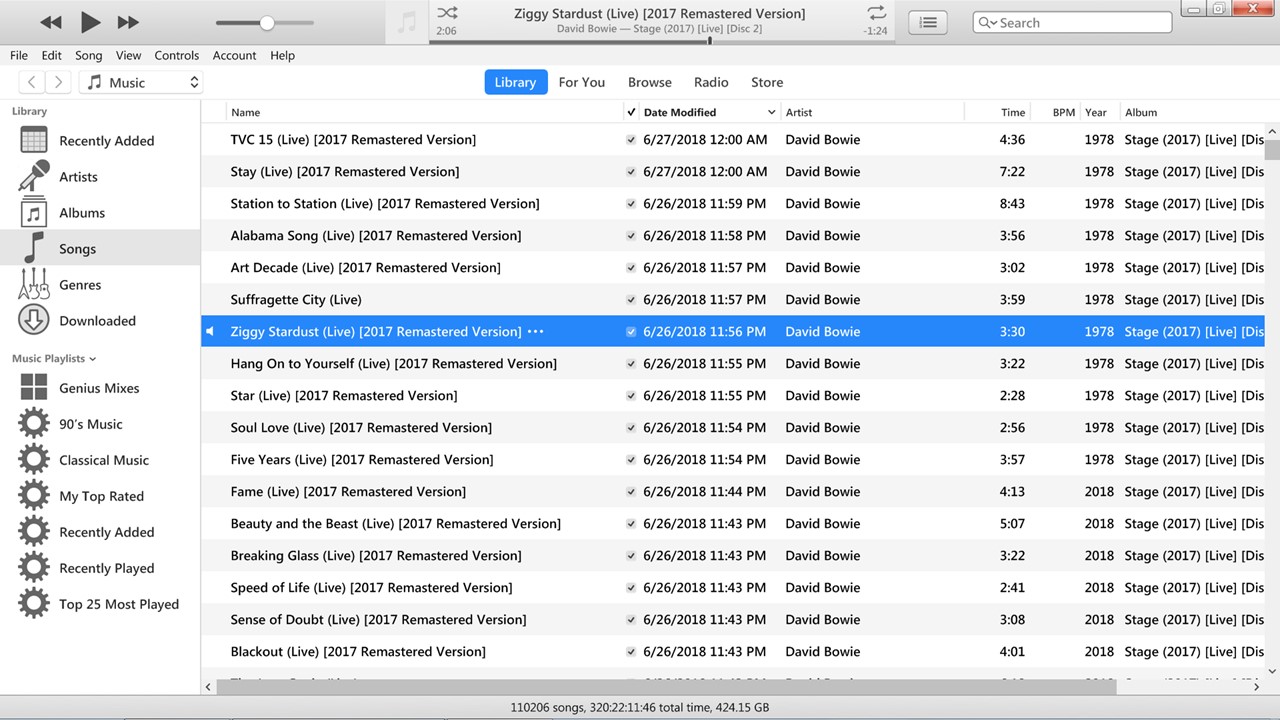Uncheck the Art Decade song checkbox
This screenshot has width=1280, height=720.
click(x=631, y=268)
